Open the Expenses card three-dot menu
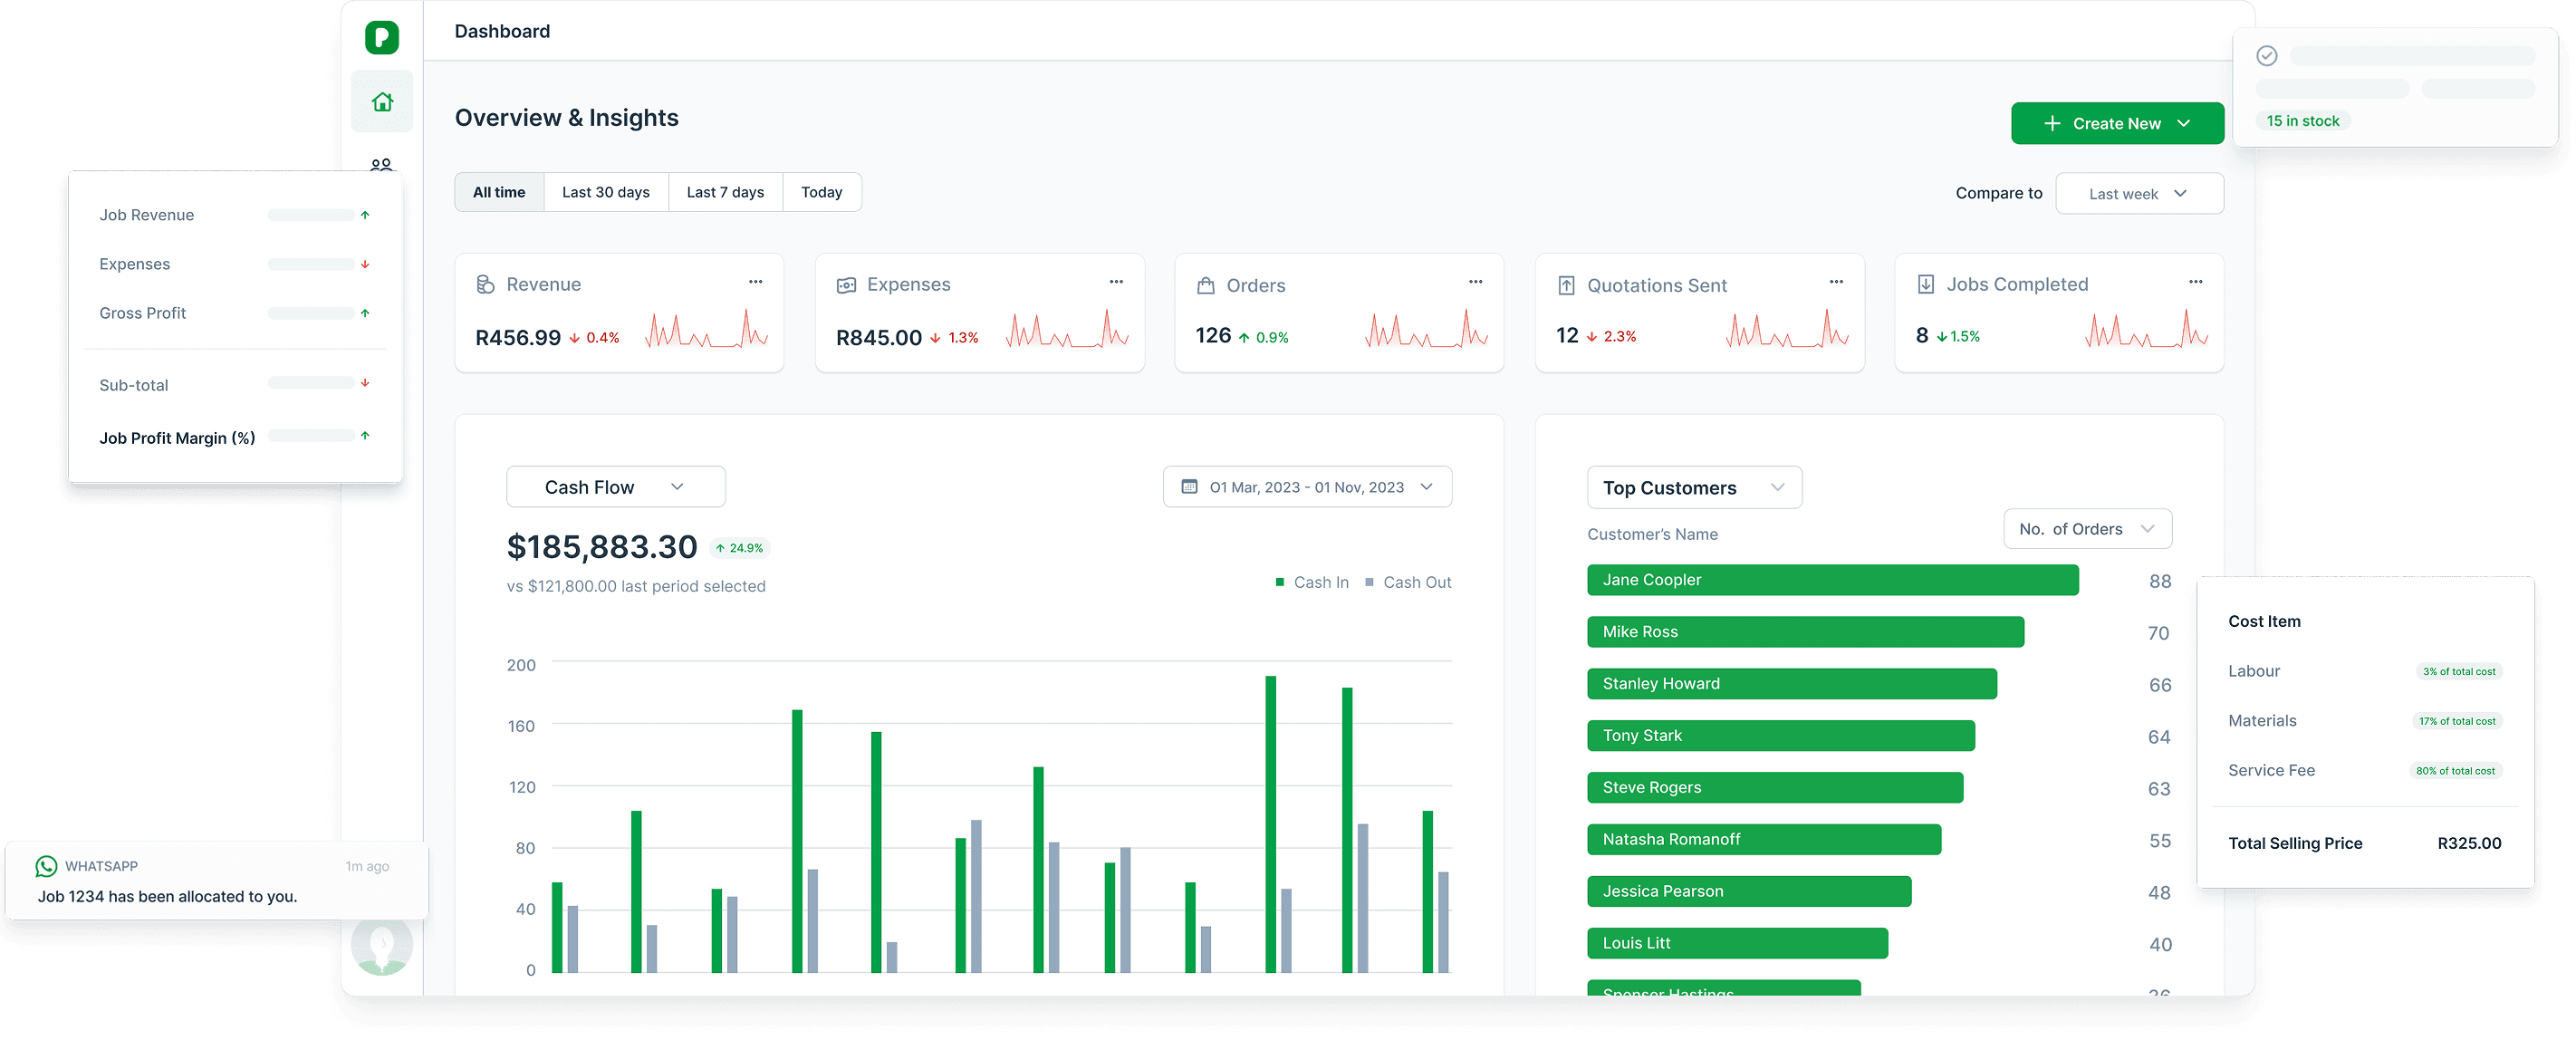 [x=1116, y=282]
